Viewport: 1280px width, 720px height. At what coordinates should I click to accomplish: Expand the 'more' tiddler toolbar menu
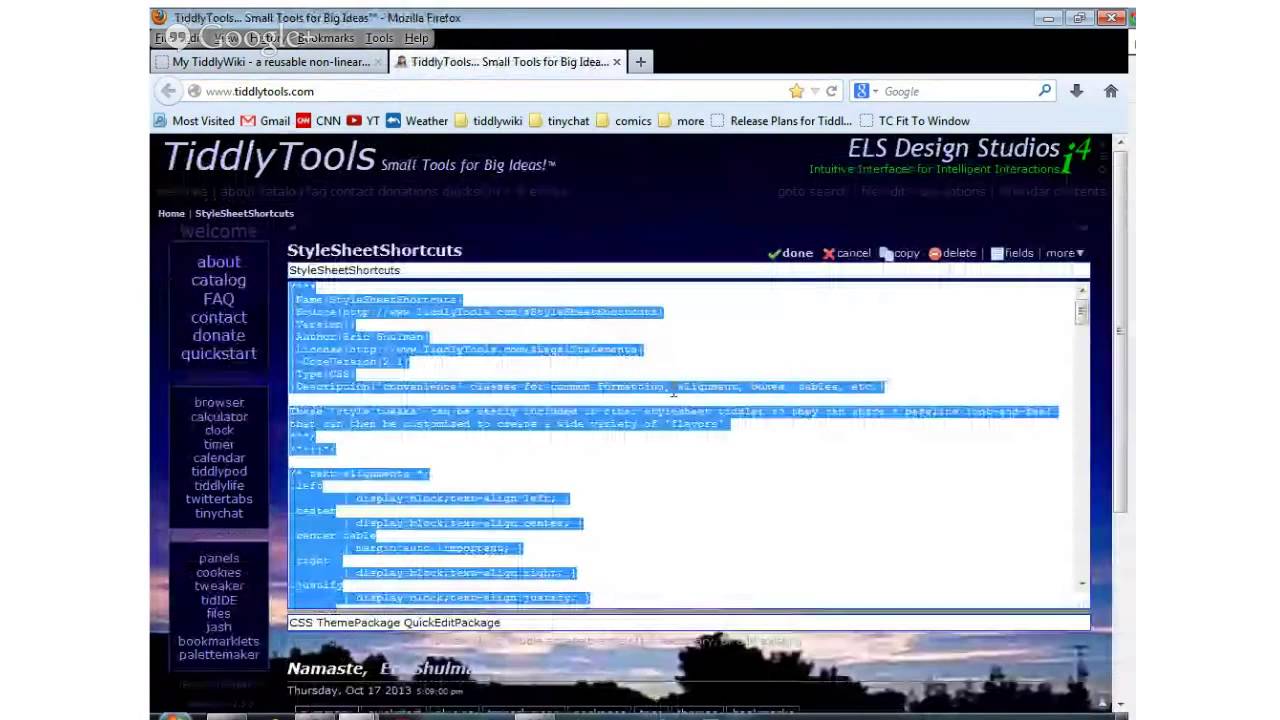[1065, 253]
